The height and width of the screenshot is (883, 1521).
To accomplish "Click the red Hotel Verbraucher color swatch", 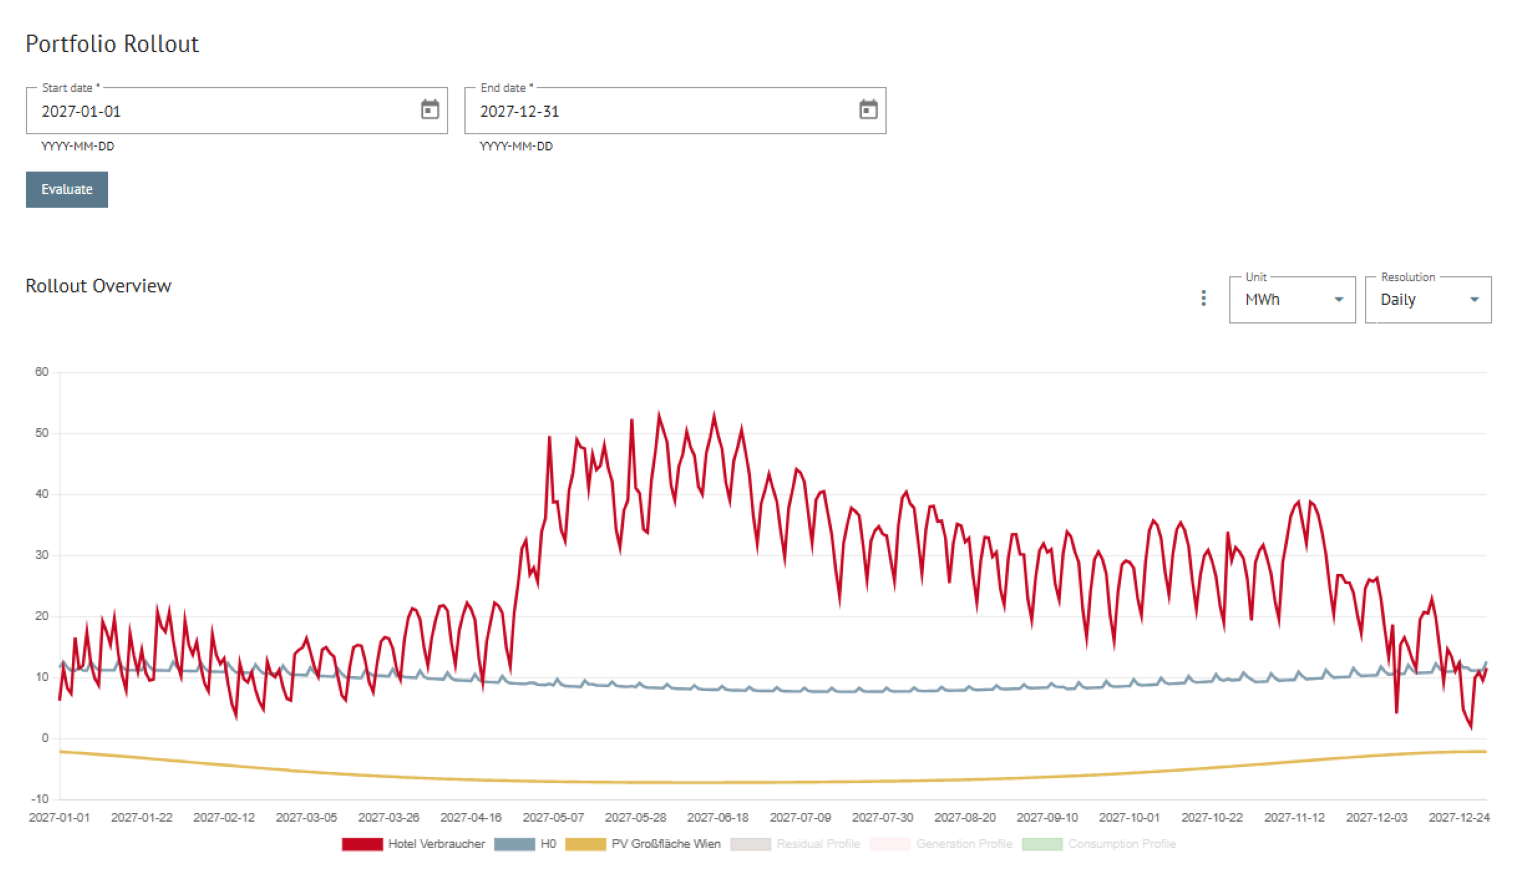I will coord(362,844).
